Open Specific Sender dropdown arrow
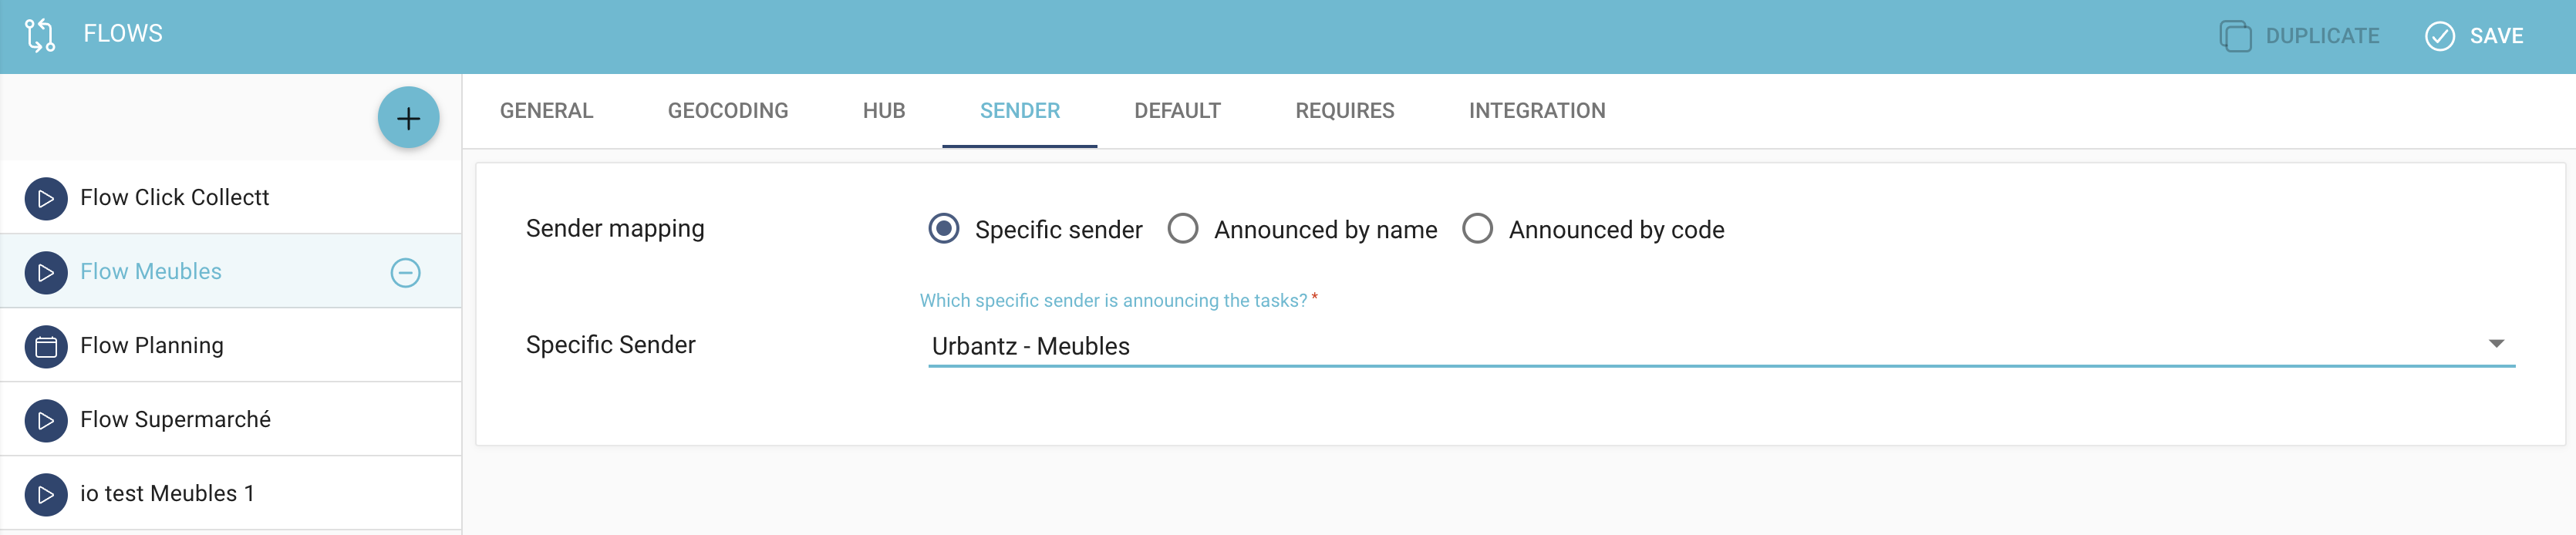Viewport: 2576px width, 535px height. point(2496,344)
